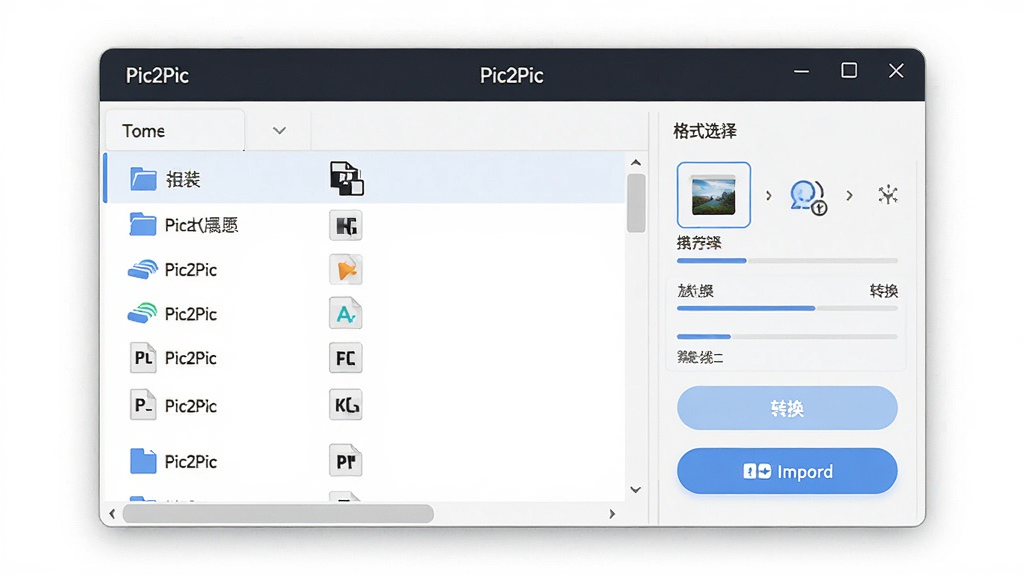Select the blue stacked layers Pic2Pic icon
This screenshot has height=576, width=1024.
pyautogui.click(x=142, y=269)
